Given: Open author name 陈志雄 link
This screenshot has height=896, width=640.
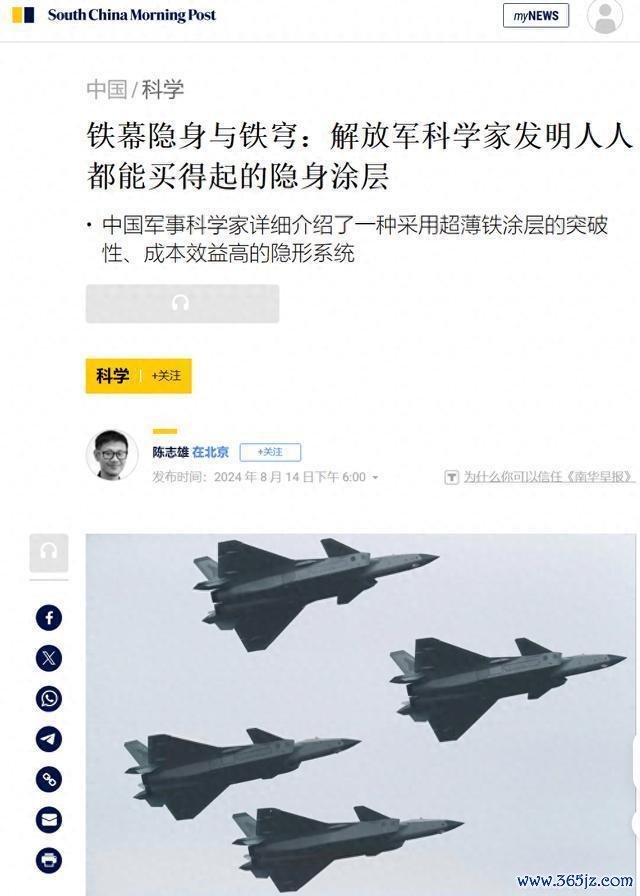Looking at the screenshot, I should click(x=170, y=452).
